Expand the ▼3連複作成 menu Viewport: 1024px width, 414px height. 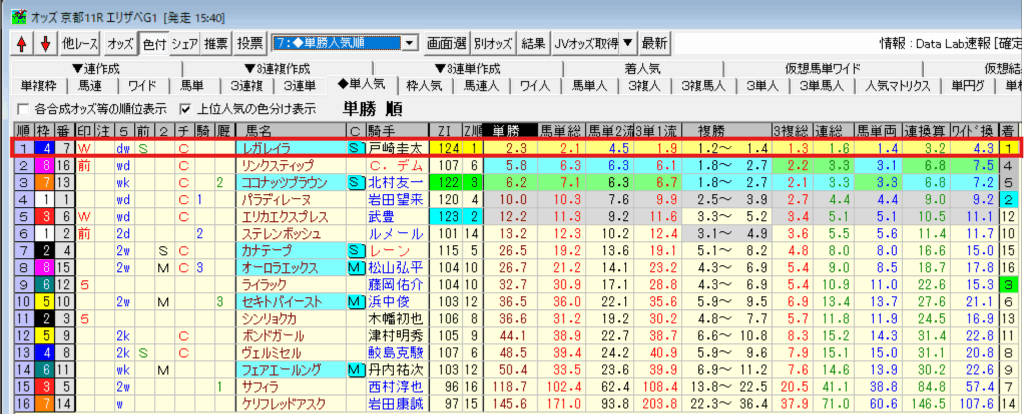272,68
